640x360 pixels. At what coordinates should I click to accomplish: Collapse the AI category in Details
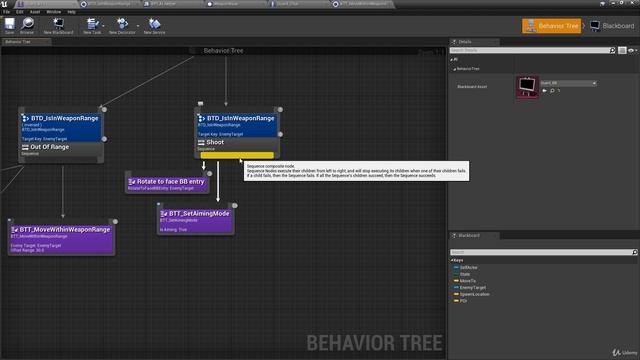452,60
